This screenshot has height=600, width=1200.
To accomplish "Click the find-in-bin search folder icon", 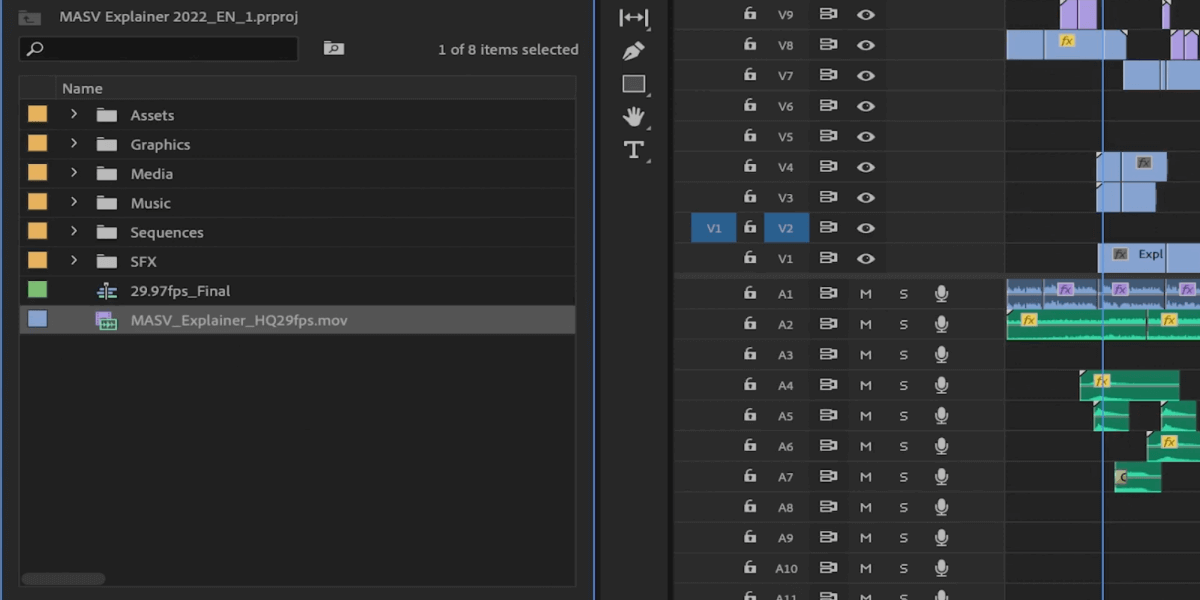I will 334,48.
